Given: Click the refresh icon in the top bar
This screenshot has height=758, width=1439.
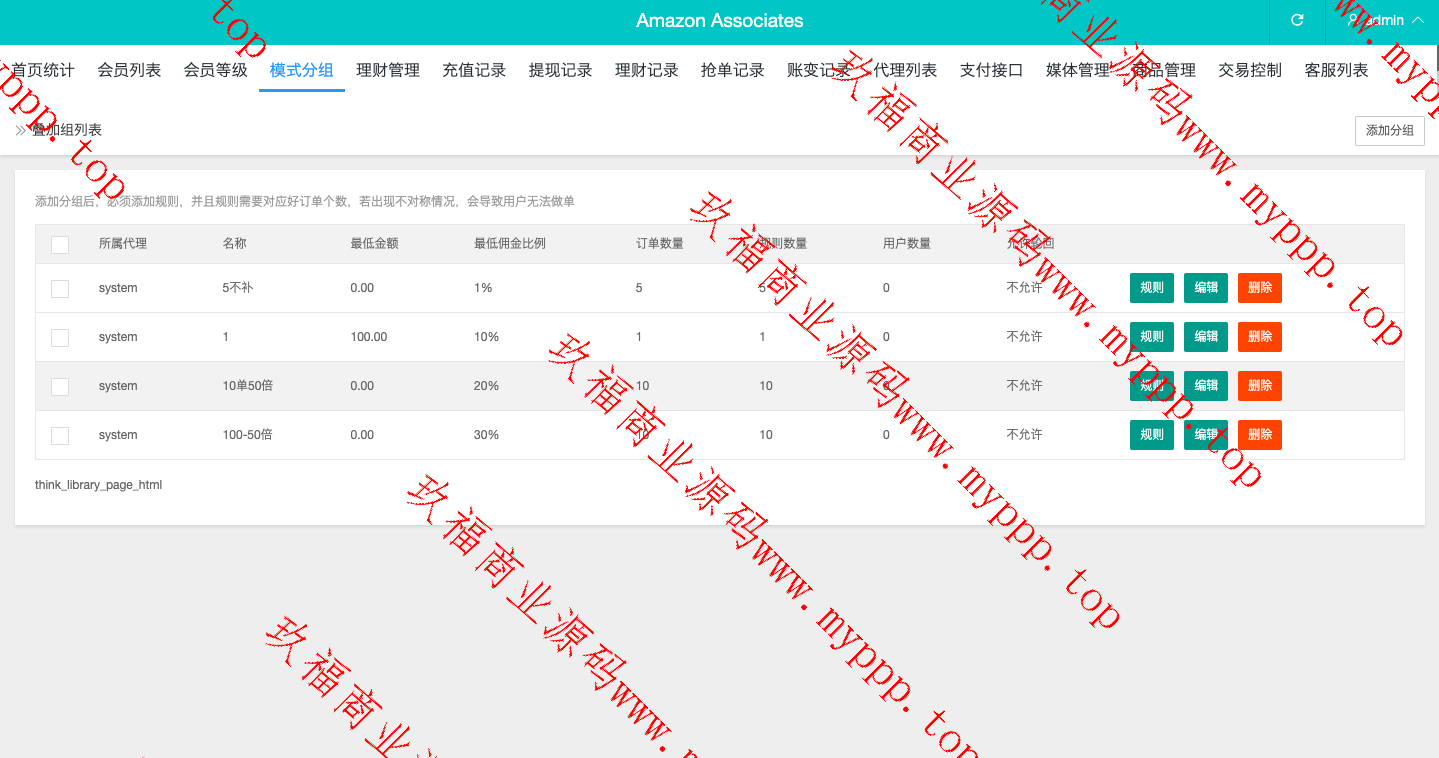Looking at the screenshot, I should (1297, 20).
